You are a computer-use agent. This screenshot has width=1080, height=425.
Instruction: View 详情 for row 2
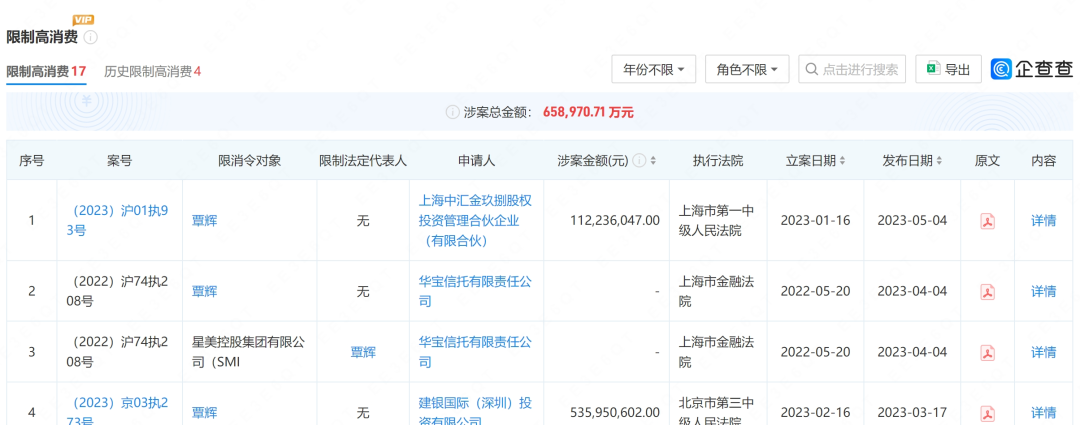coord(1043,291)
